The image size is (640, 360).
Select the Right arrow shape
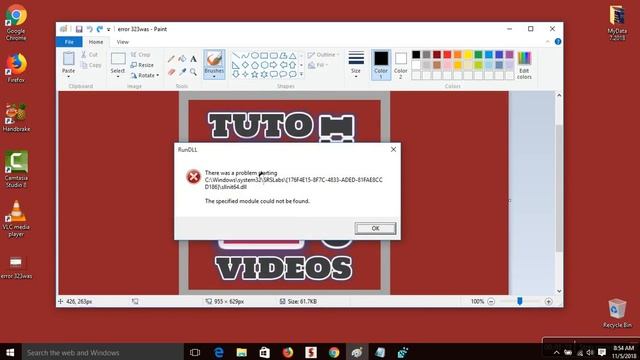point(273,65)
